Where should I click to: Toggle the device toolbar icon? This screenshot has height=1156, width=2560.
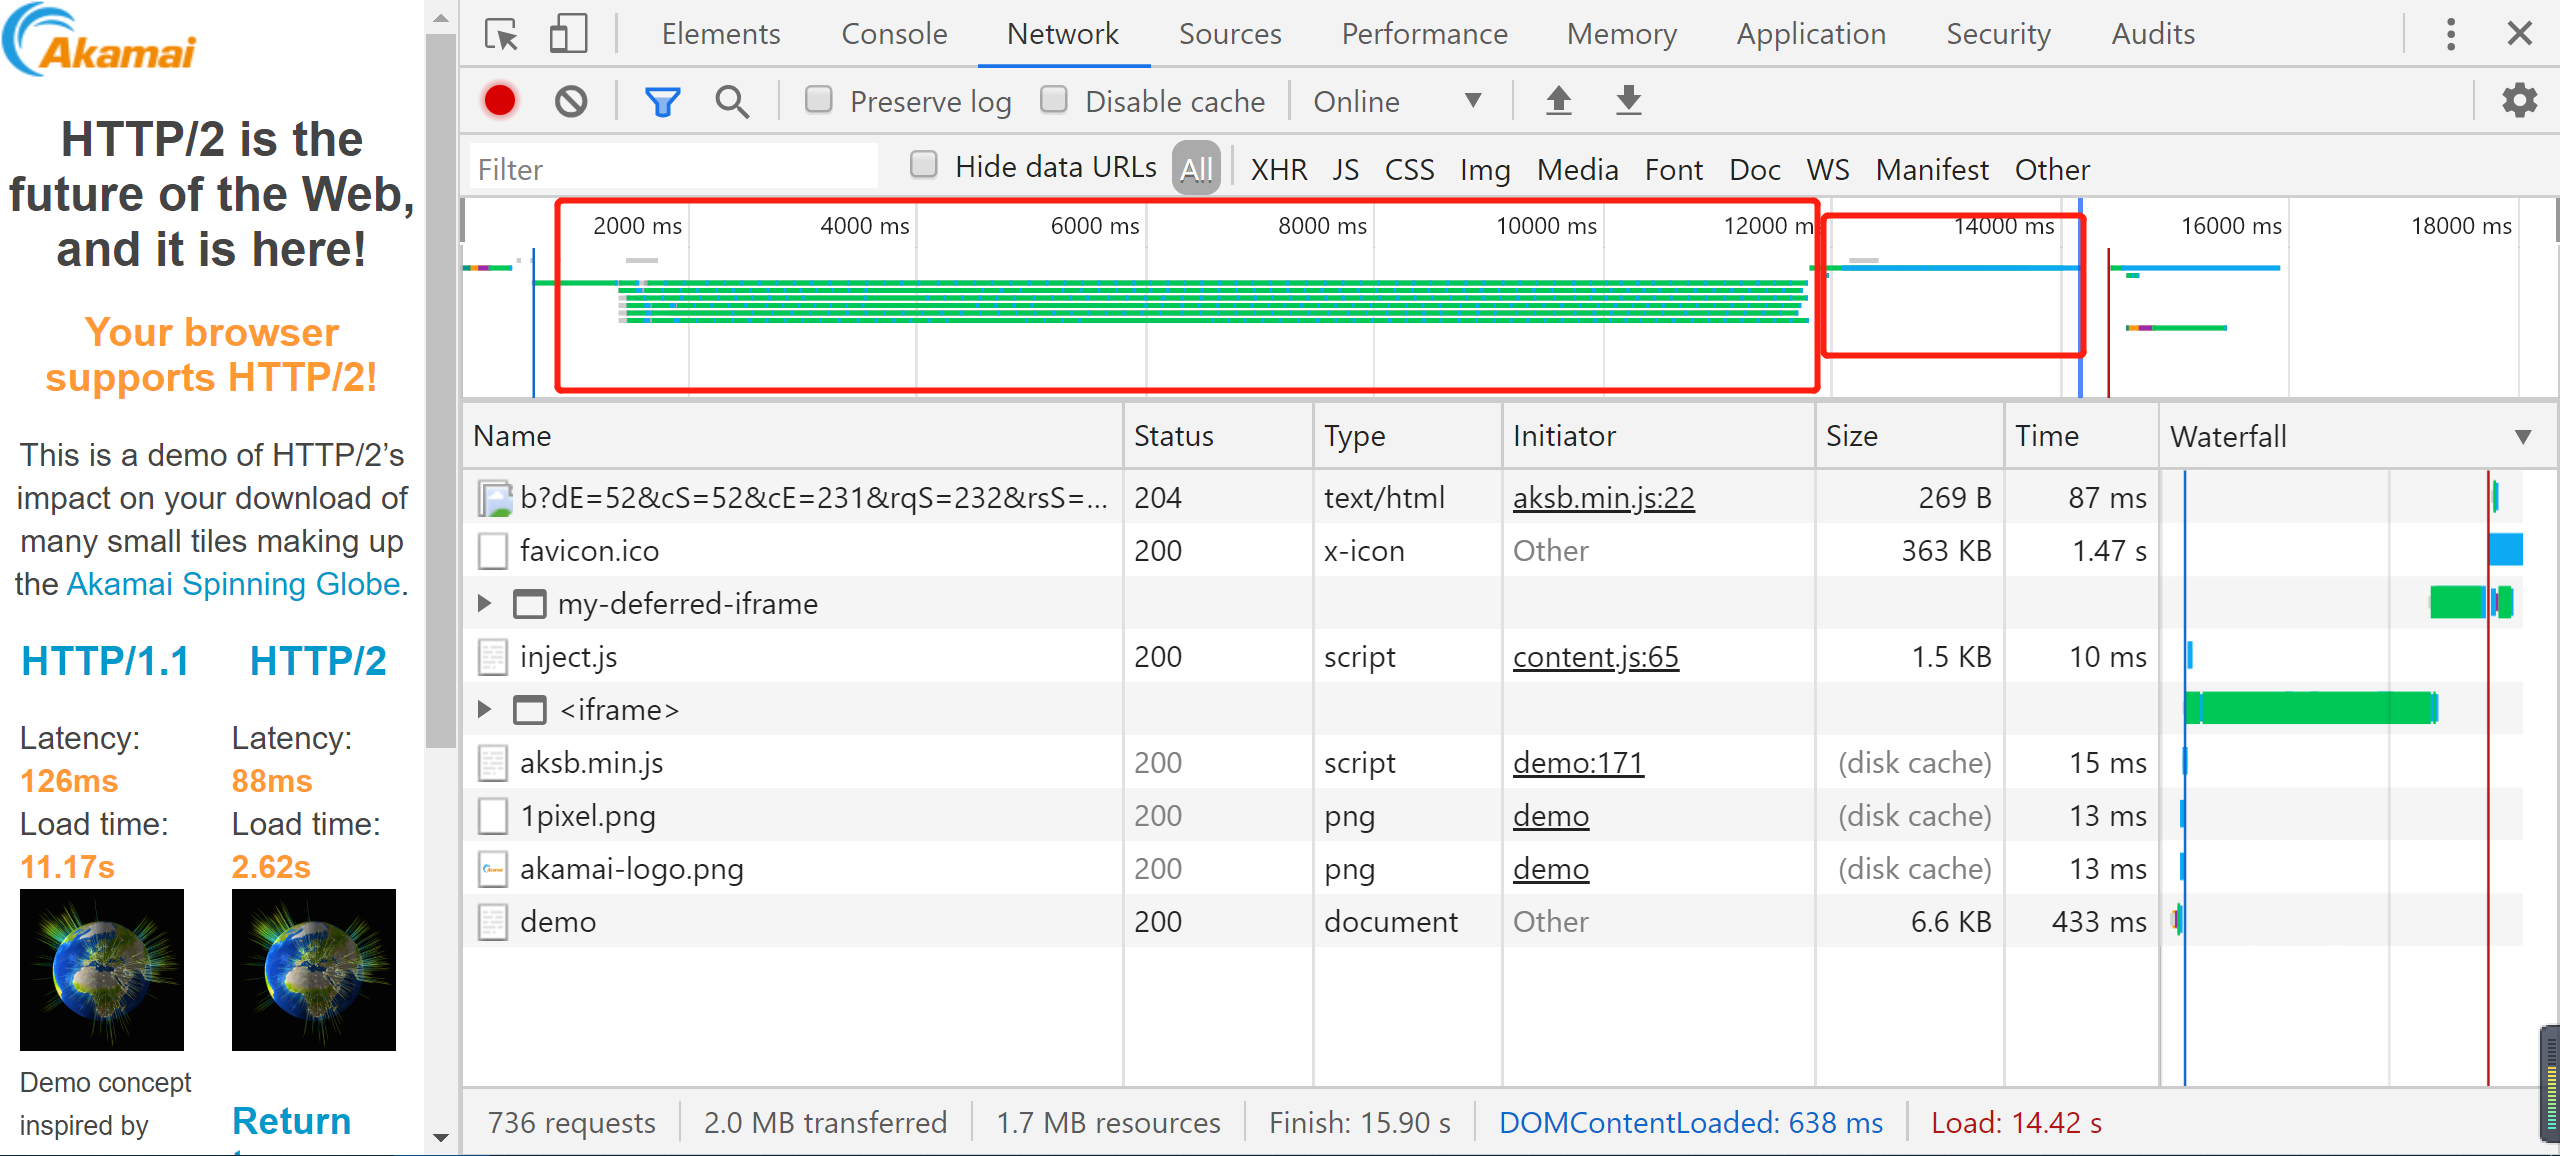(568, 34)
